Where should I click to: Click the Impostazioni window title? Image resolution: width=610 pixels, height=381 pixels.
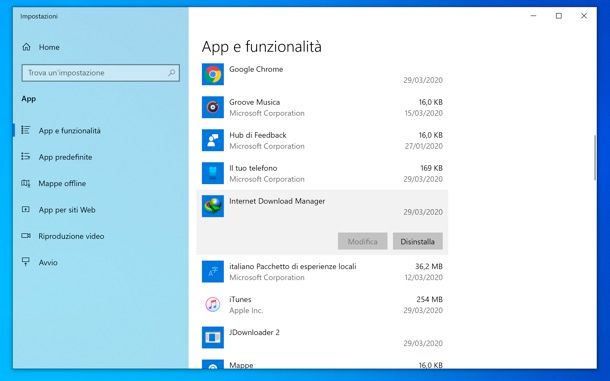pyautogui.click(x=39, y=16)
